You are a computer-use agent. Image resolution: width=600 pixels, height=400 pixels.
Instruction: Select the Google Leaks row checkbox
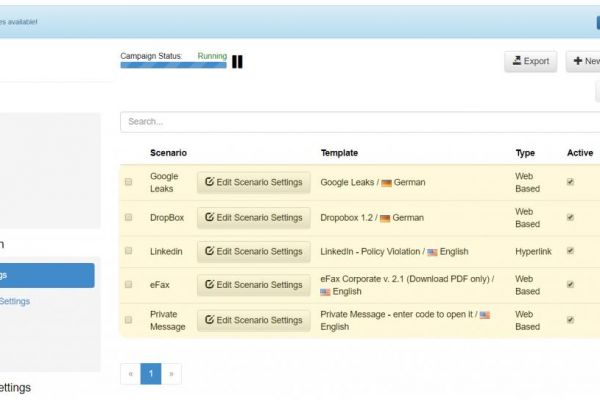(128, 182)
